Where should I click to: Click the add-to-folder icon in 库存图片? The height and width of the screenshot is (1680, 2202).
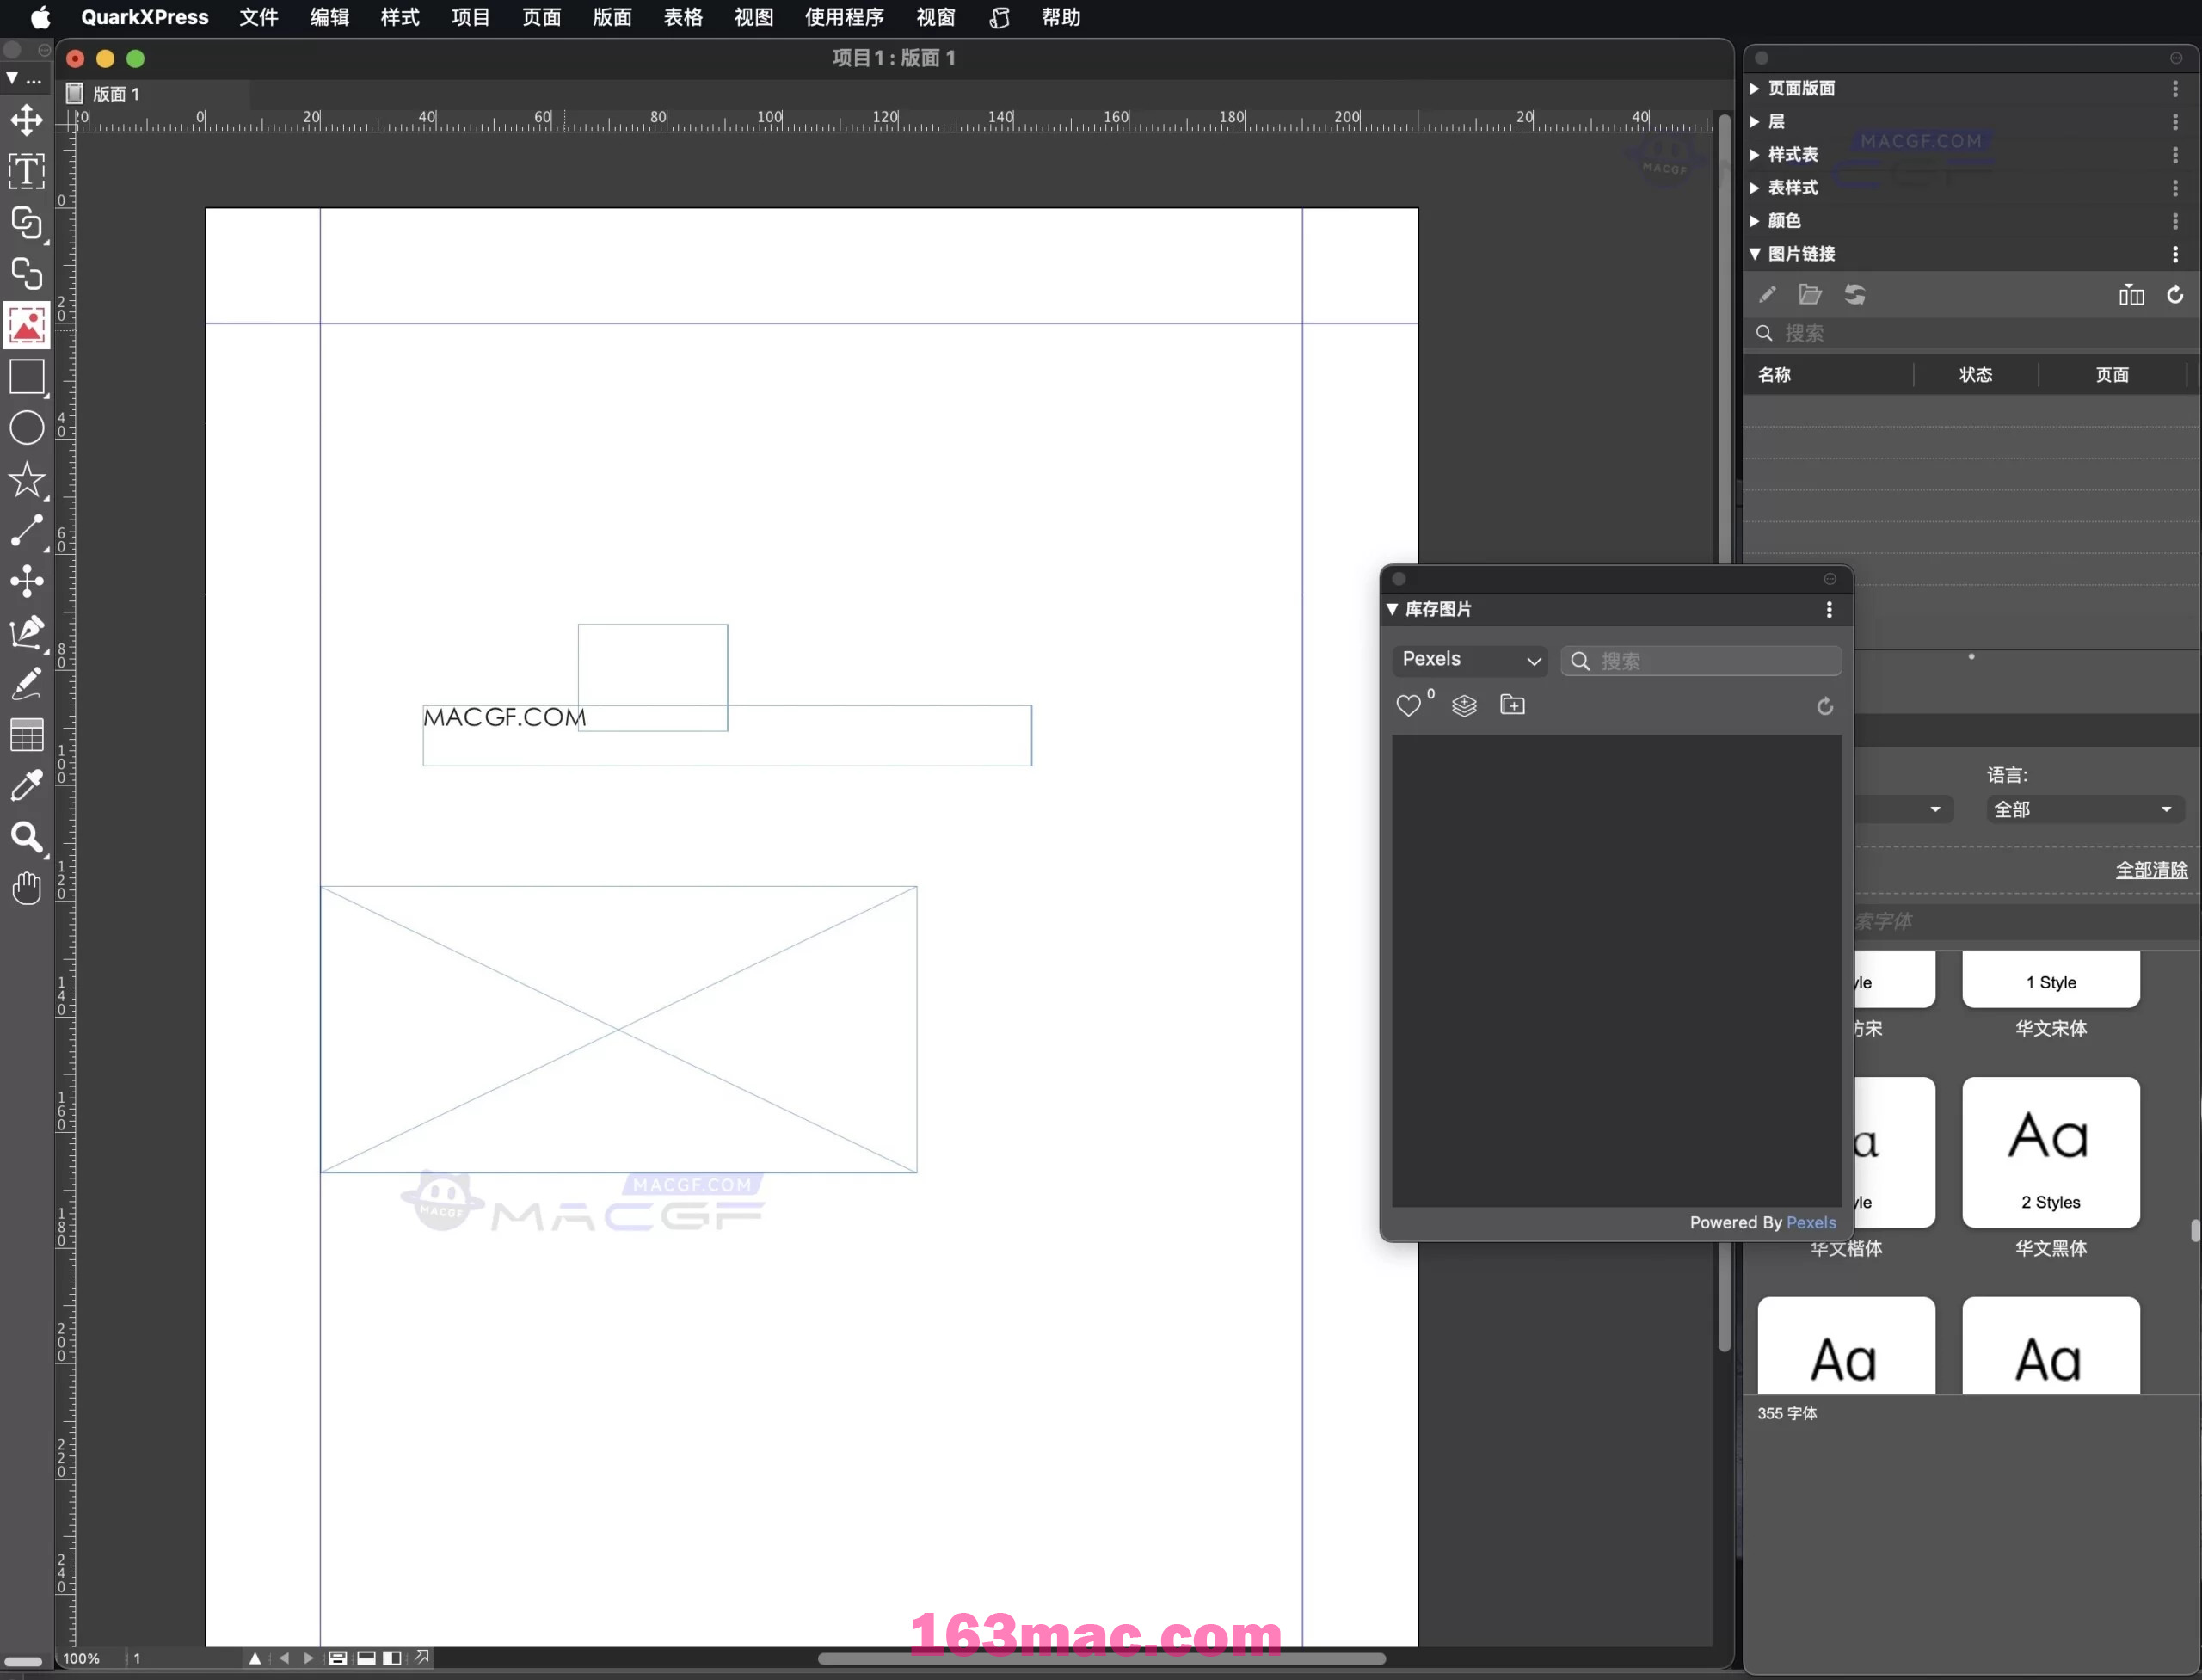[1513, 706]
